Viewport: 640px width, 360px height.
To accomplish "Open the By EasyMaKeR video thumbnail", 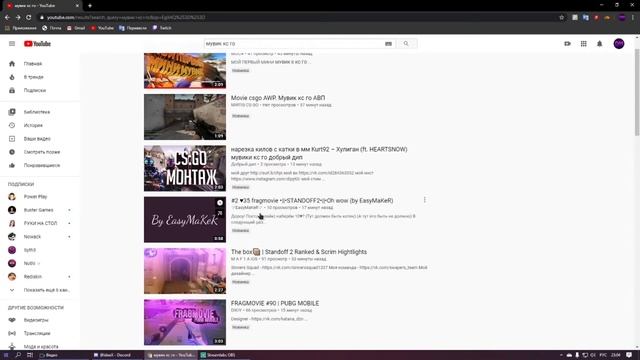I will pos(185,220).
